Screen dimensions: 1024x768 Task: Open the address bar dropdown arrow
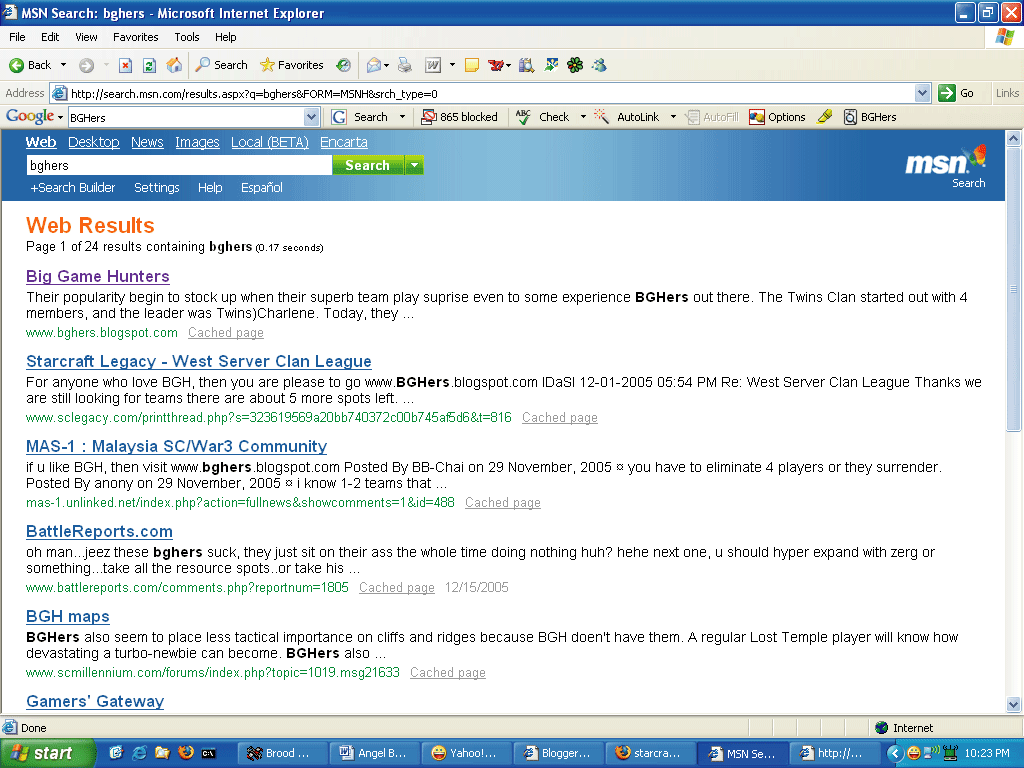click(922, 93)
